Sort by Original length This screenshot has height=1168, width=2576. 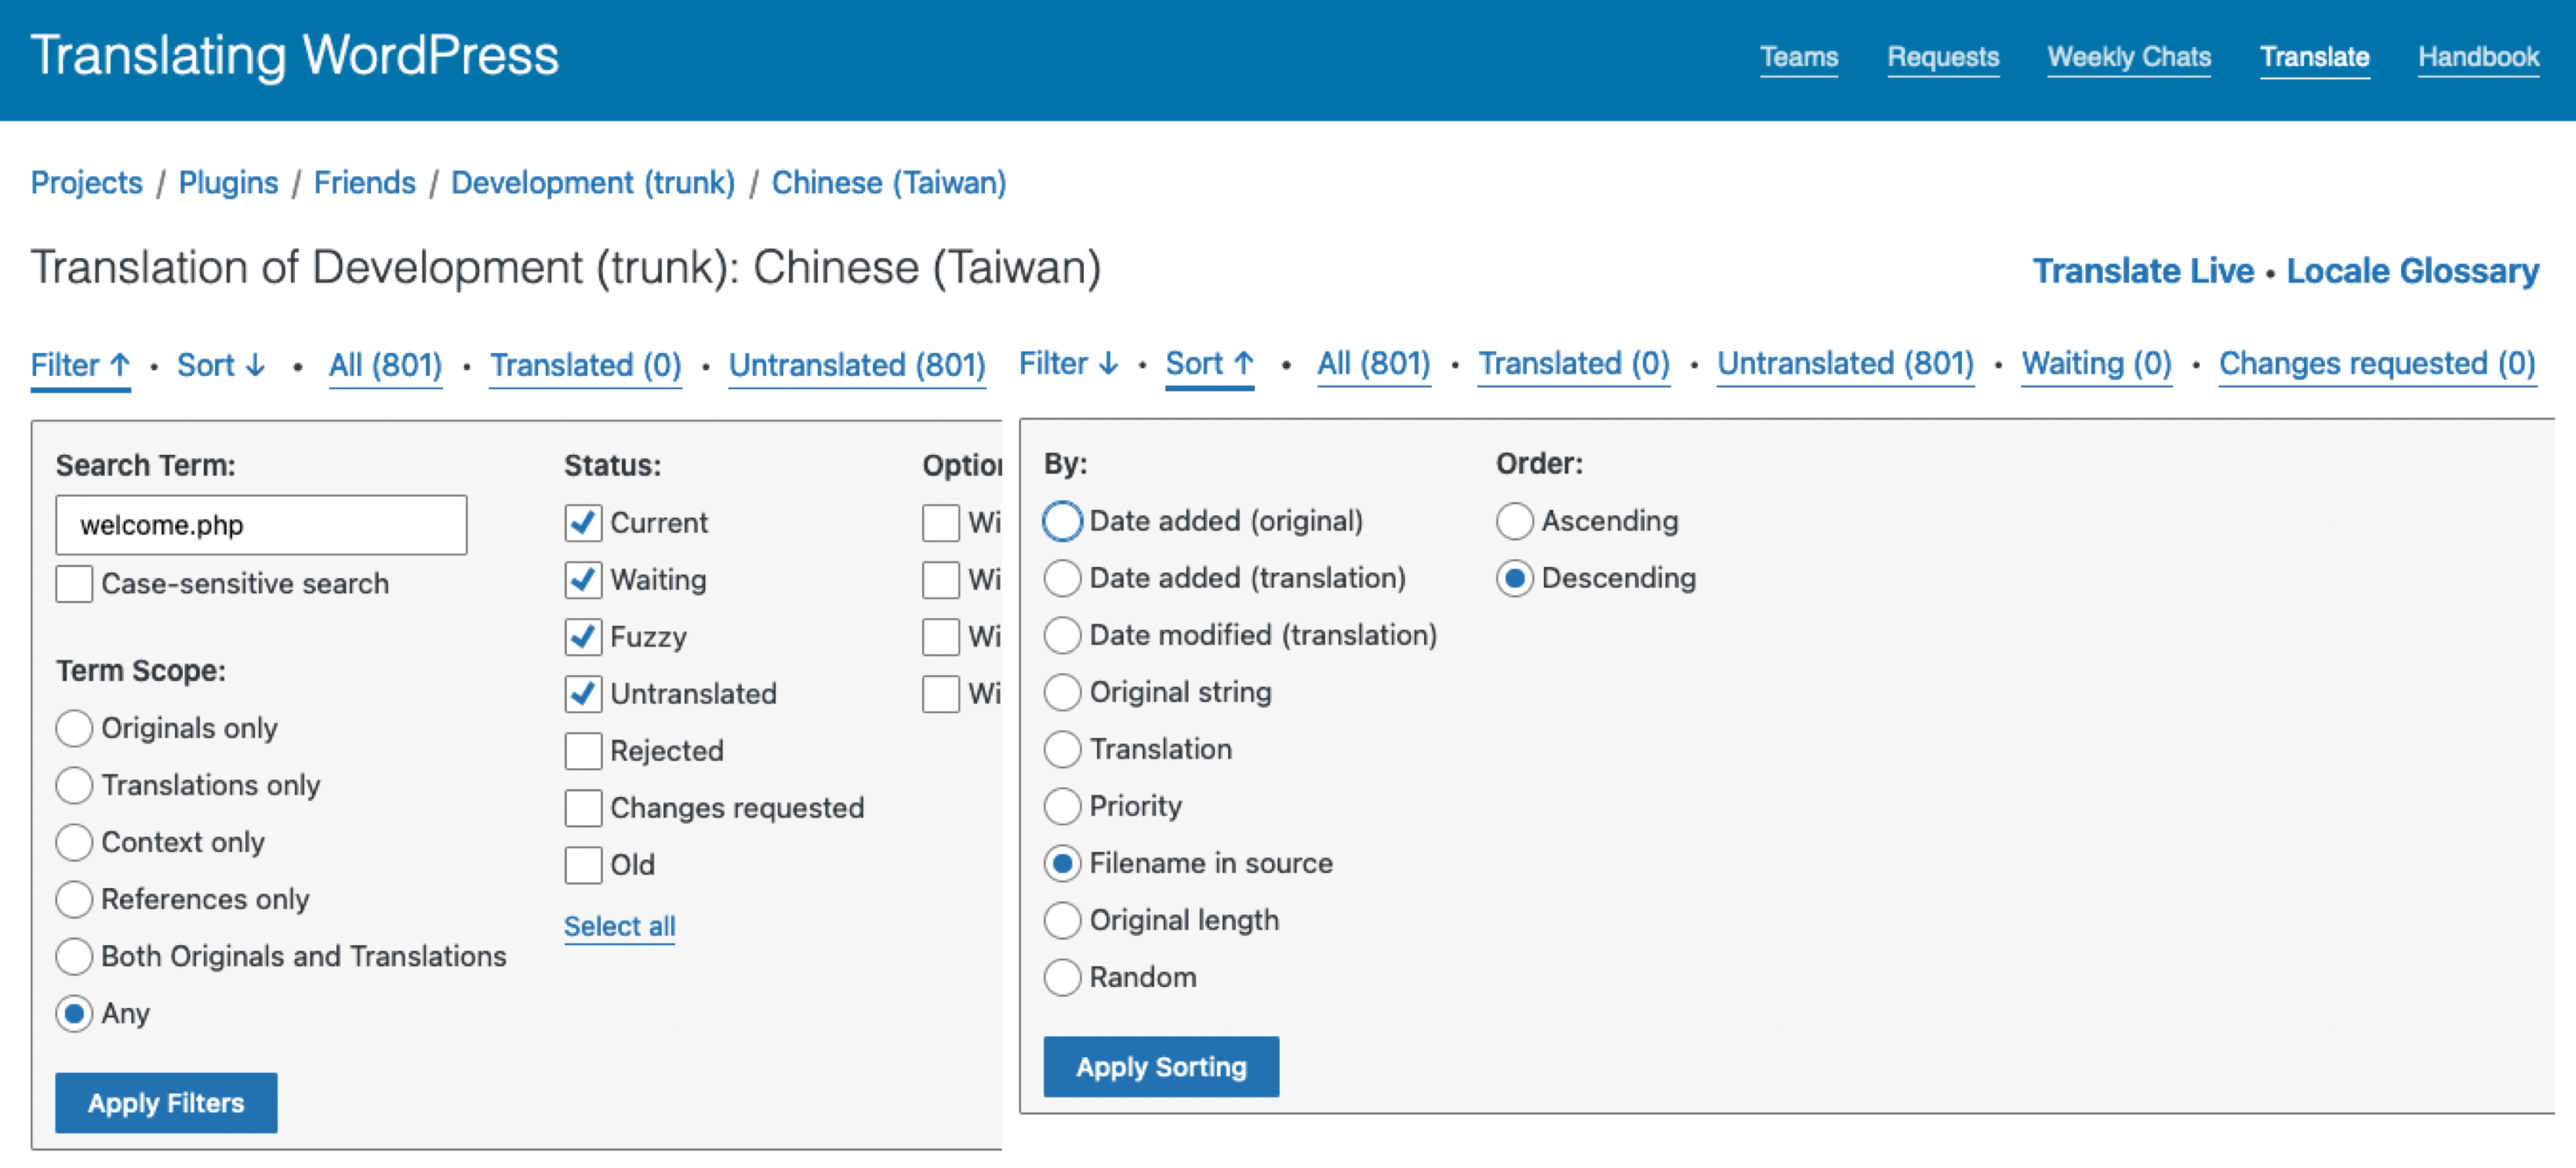pyautogui.click(x=1062, y=920)
